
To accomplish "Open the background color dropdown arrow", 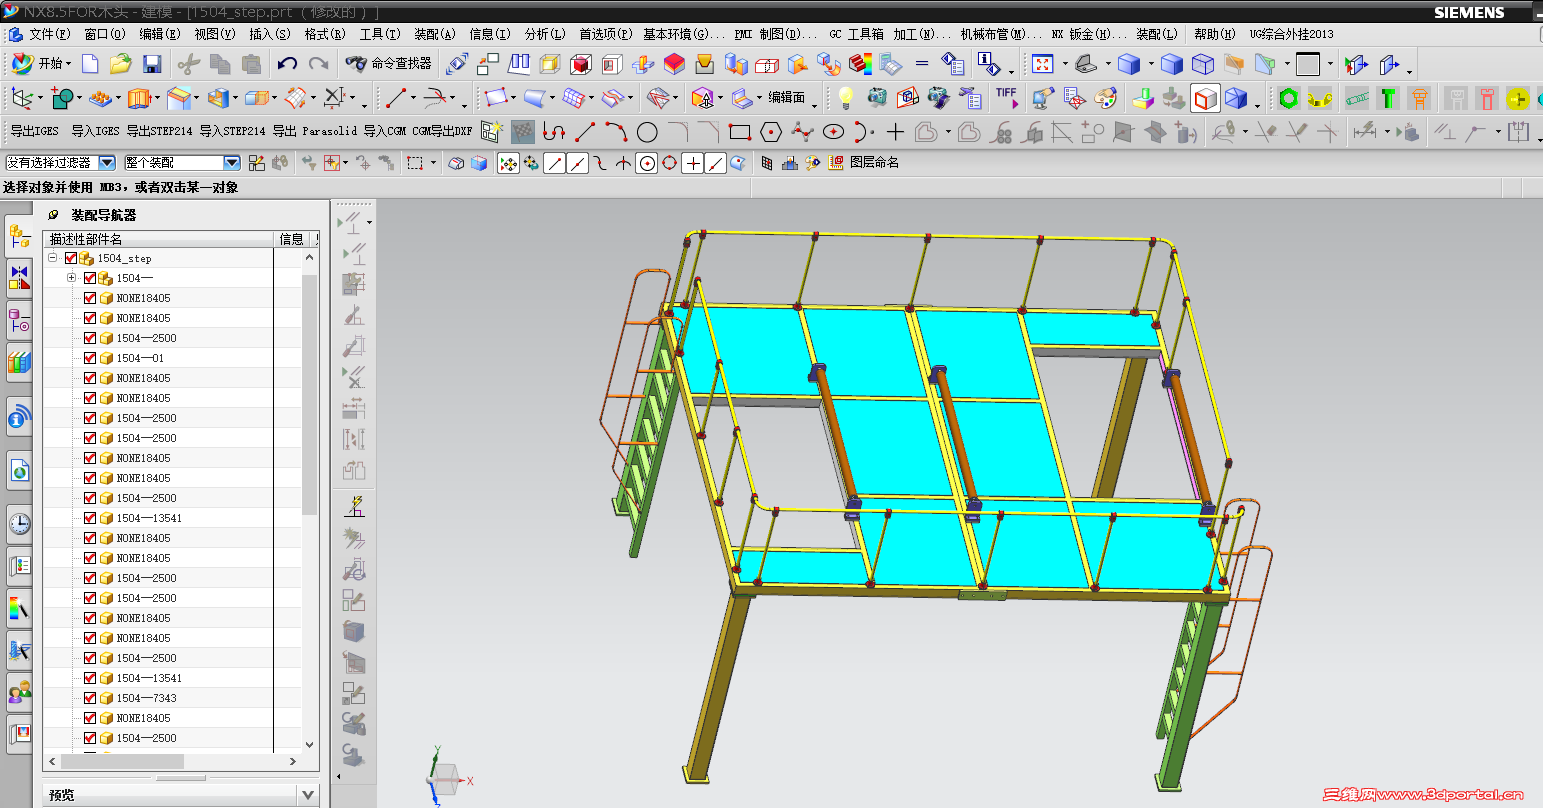I will tap(1331, 65).
